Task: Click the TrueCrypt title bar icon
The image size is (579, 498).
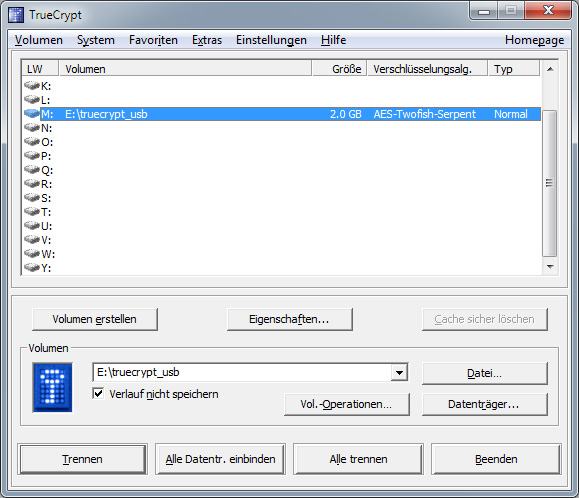Action: 16,15
